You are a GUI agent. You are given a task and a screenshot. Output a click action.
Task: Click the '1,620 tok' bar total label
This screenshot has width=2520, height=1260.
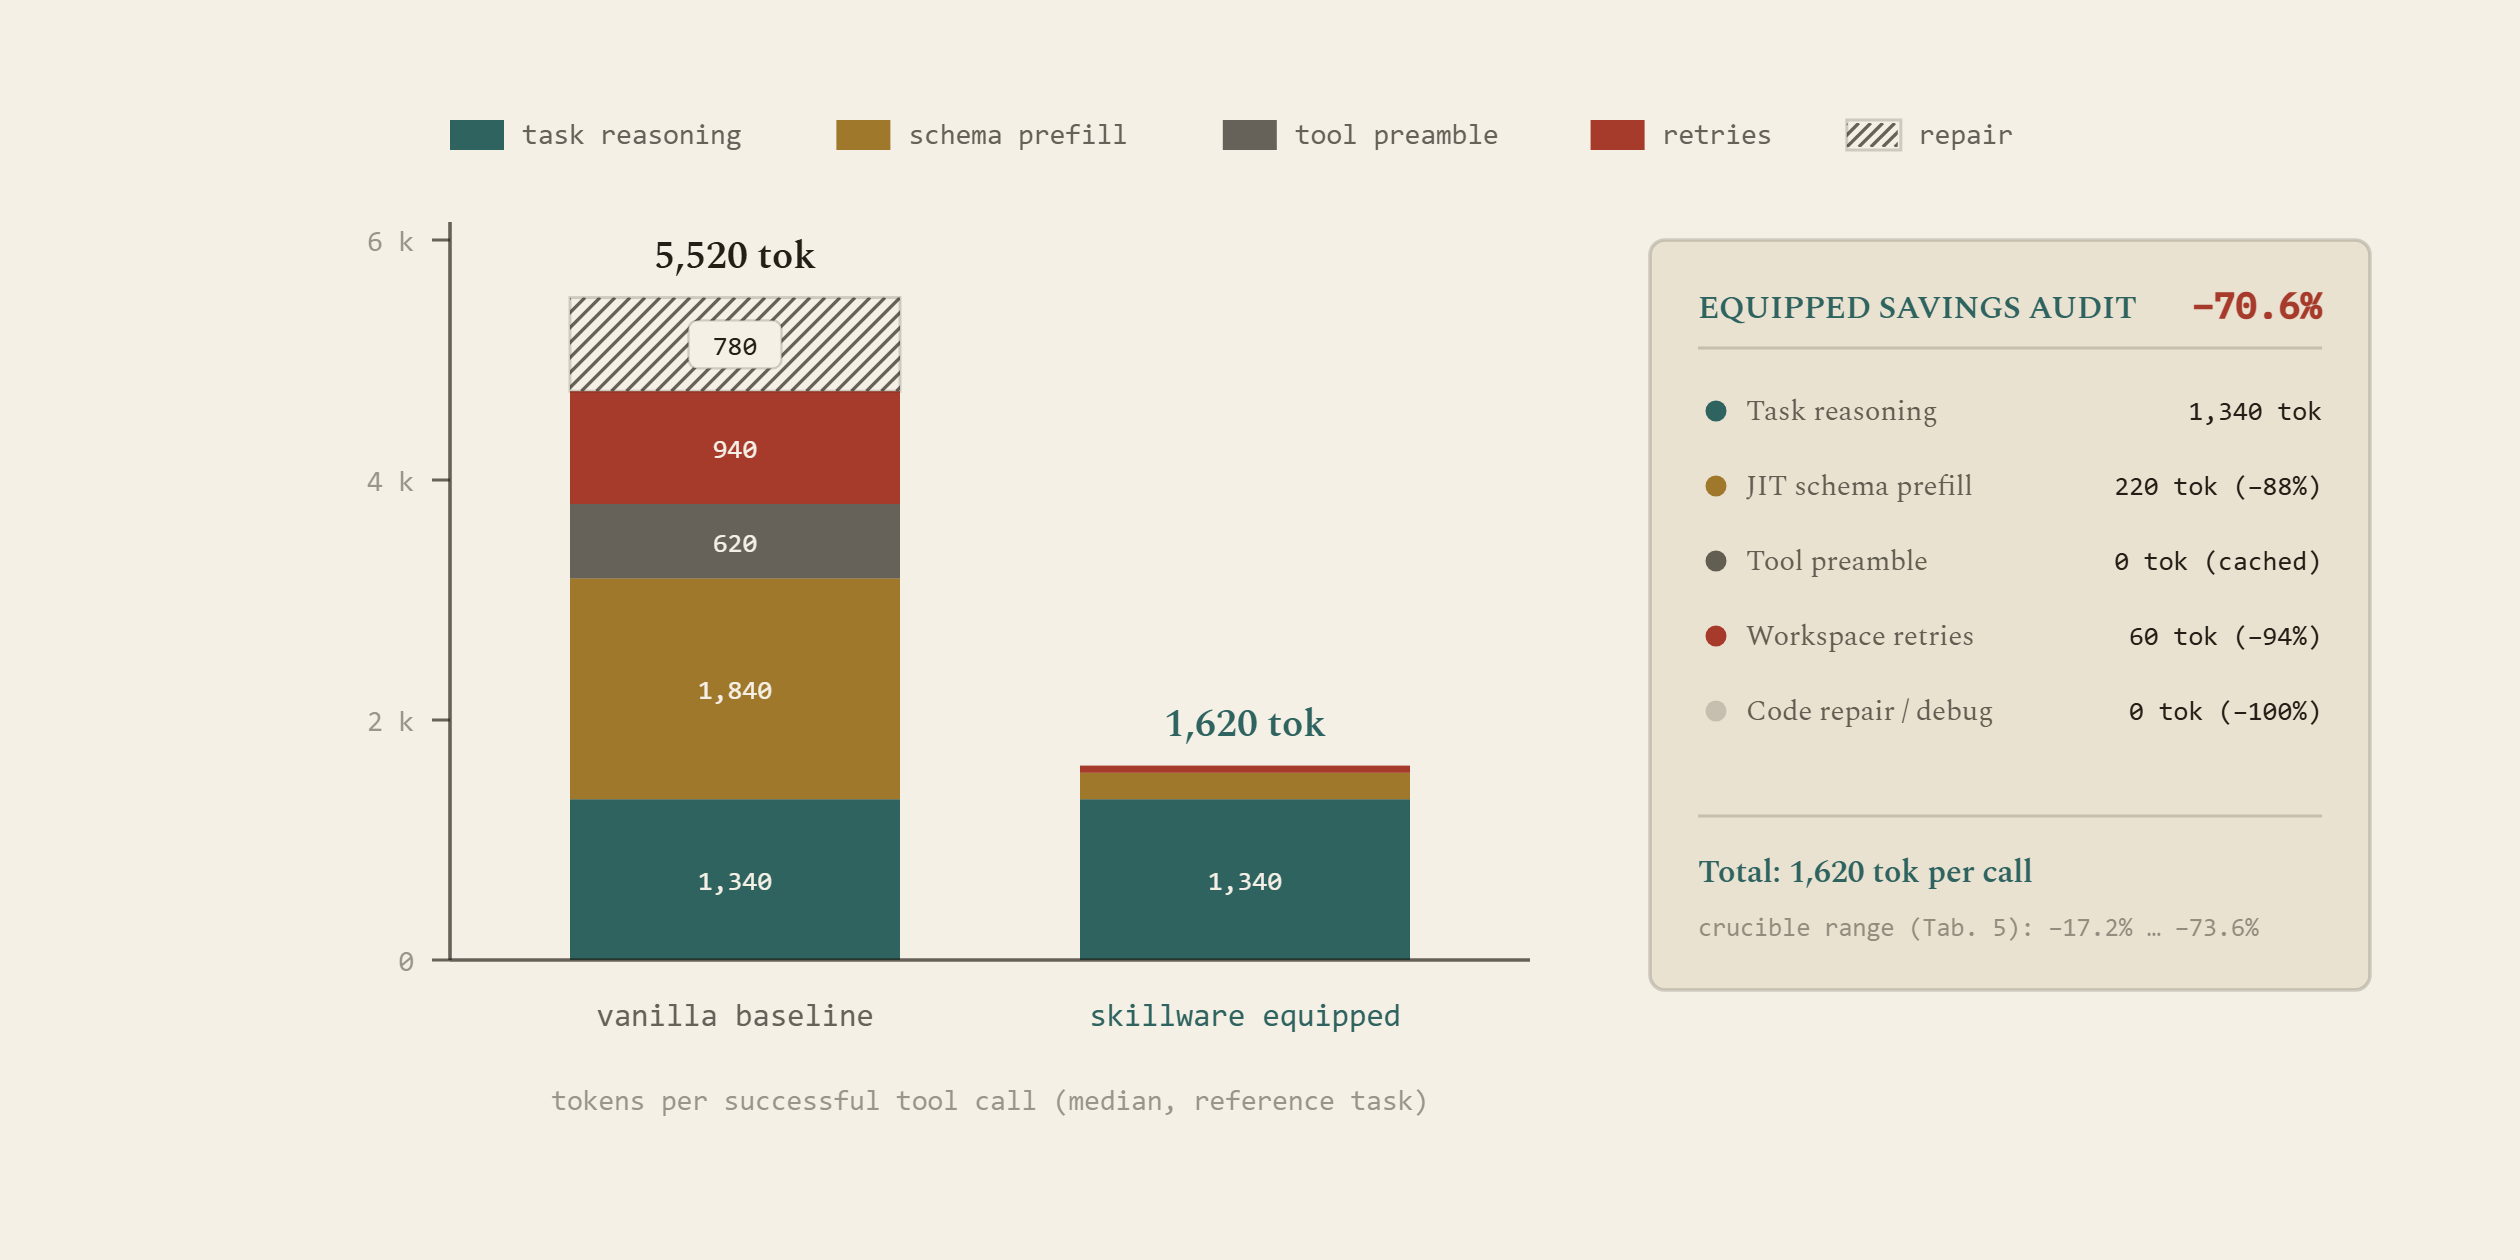pyautogui.click(x=1245, y=724)
